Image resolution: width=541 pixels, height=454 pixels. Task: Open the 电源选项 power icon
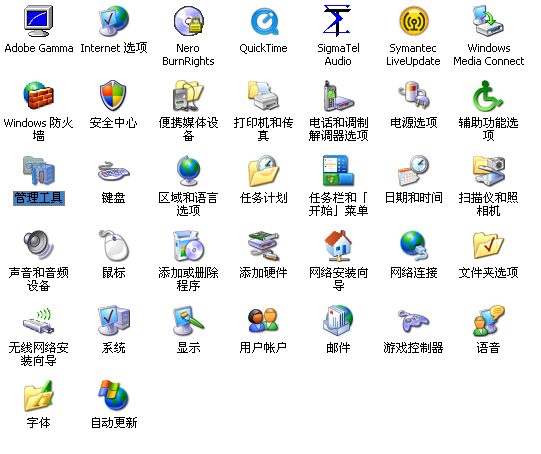click(413, 96)
